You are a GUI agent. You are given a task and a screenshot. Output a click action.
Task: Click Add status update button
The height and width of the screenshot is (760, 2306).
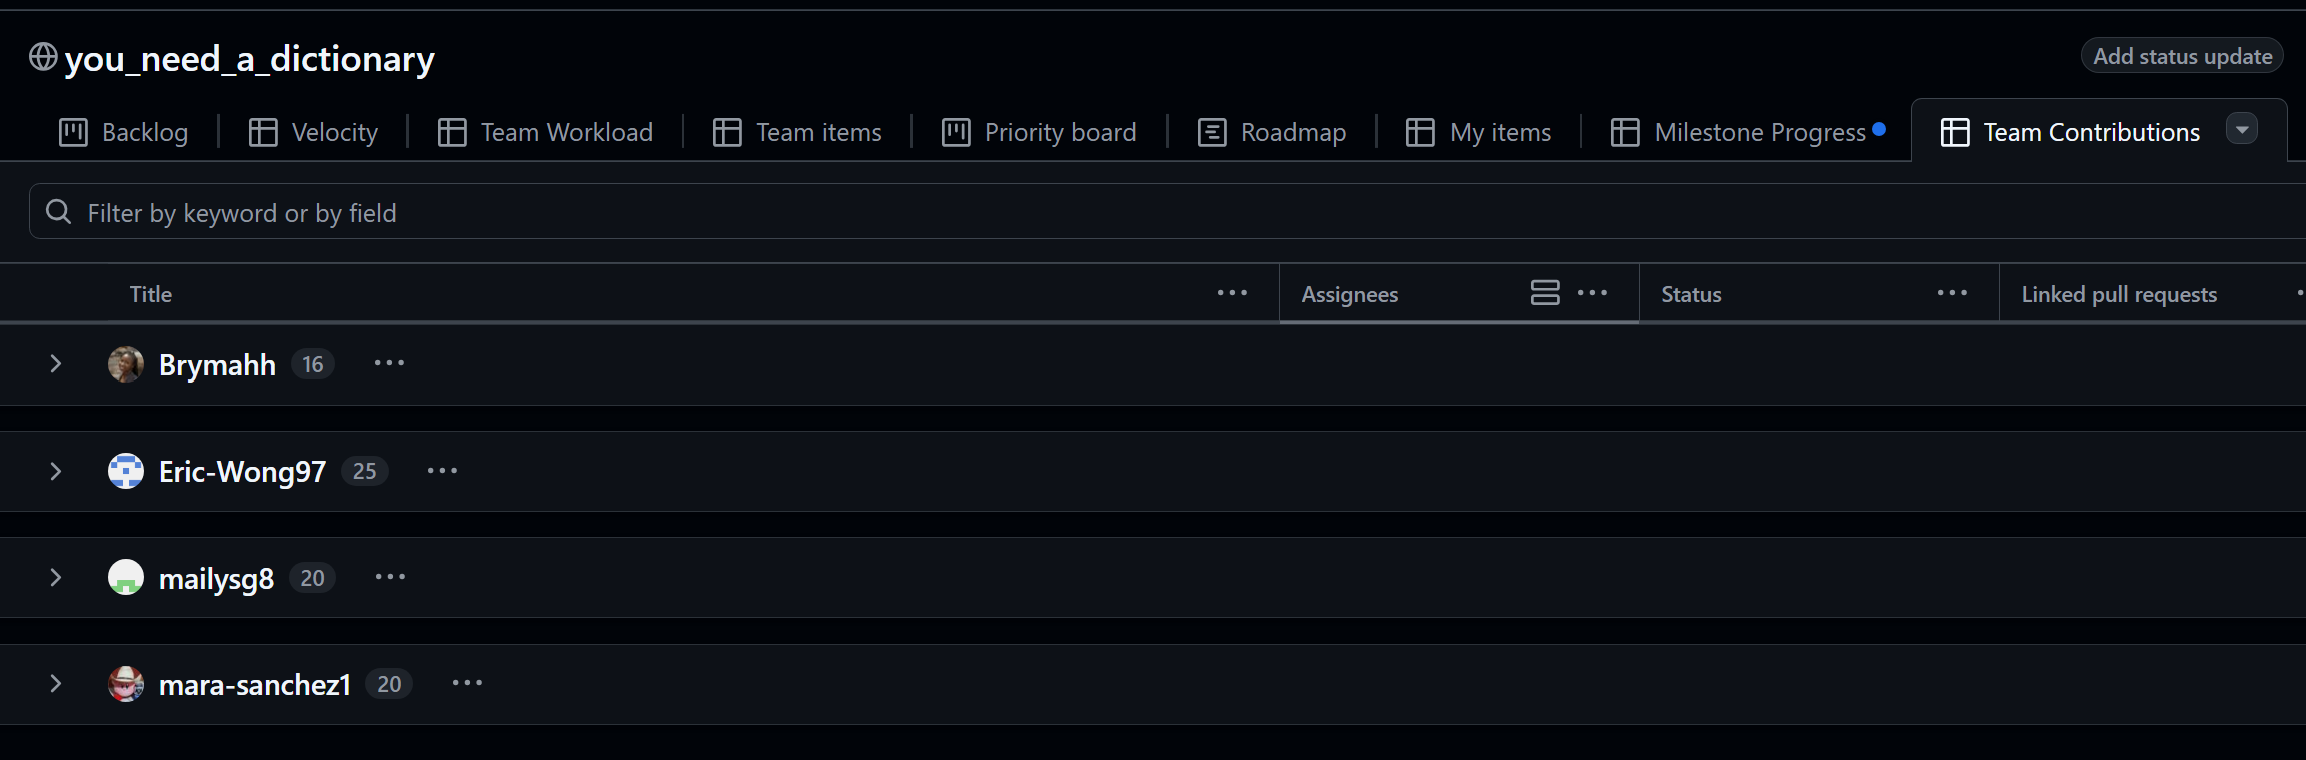click(x=2182, y=56)
